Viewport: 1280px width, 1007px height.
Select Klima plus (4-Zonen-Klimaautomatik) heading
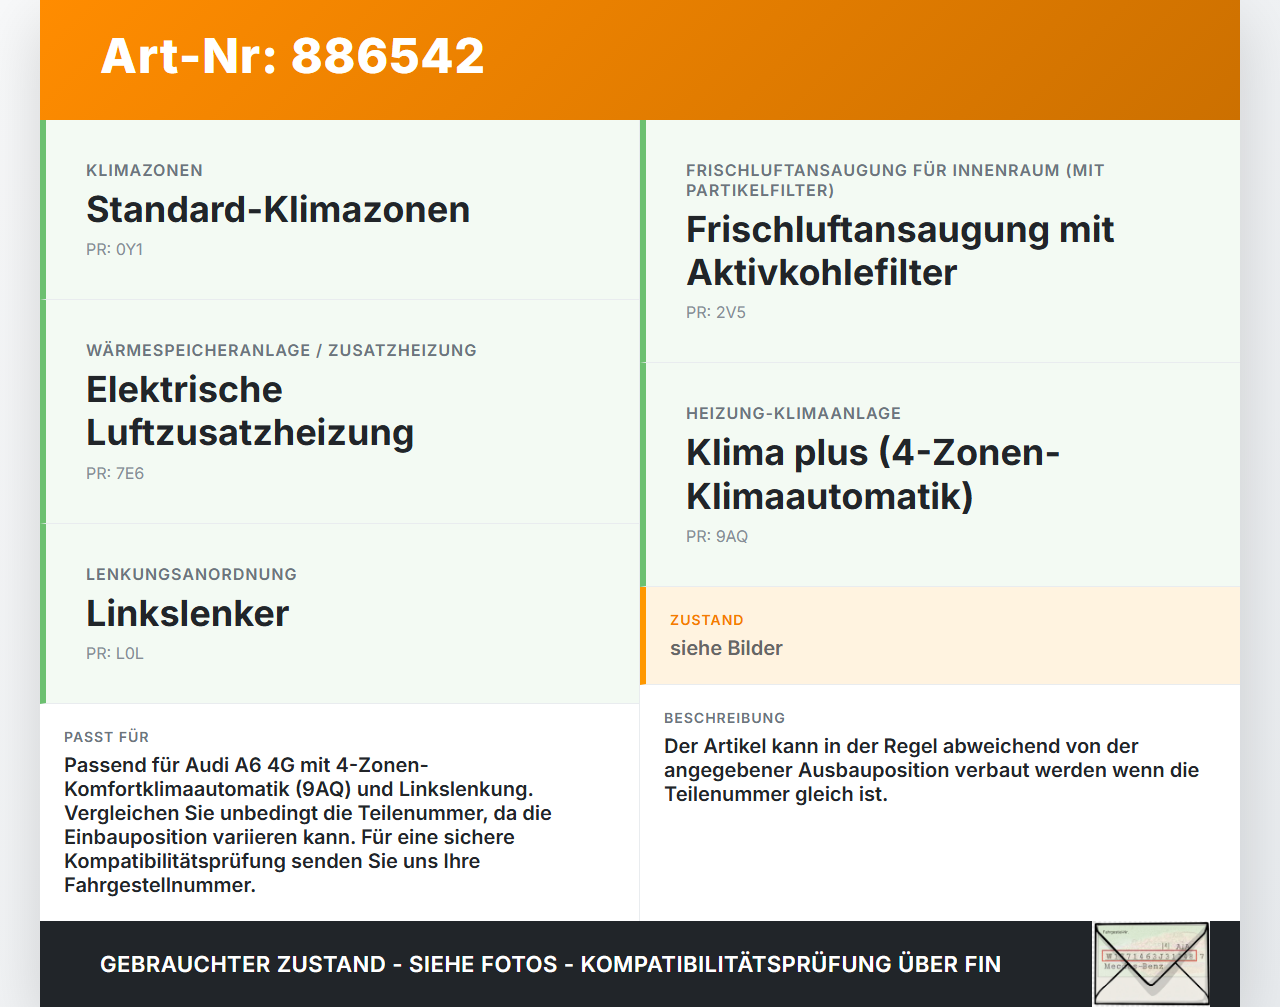tap(873, 474)
